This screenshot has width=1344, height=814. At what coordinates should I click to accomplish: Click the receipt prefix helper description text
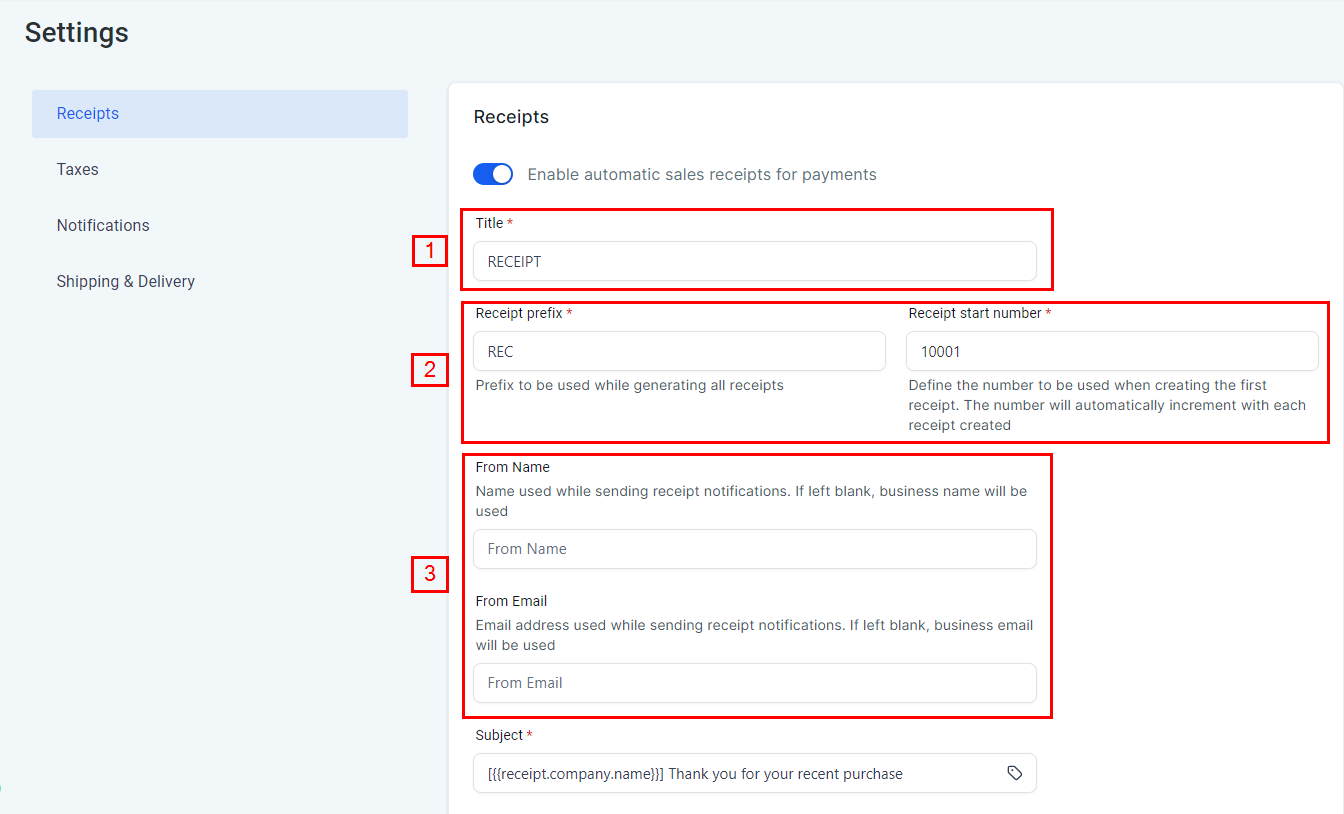point(629,385)
